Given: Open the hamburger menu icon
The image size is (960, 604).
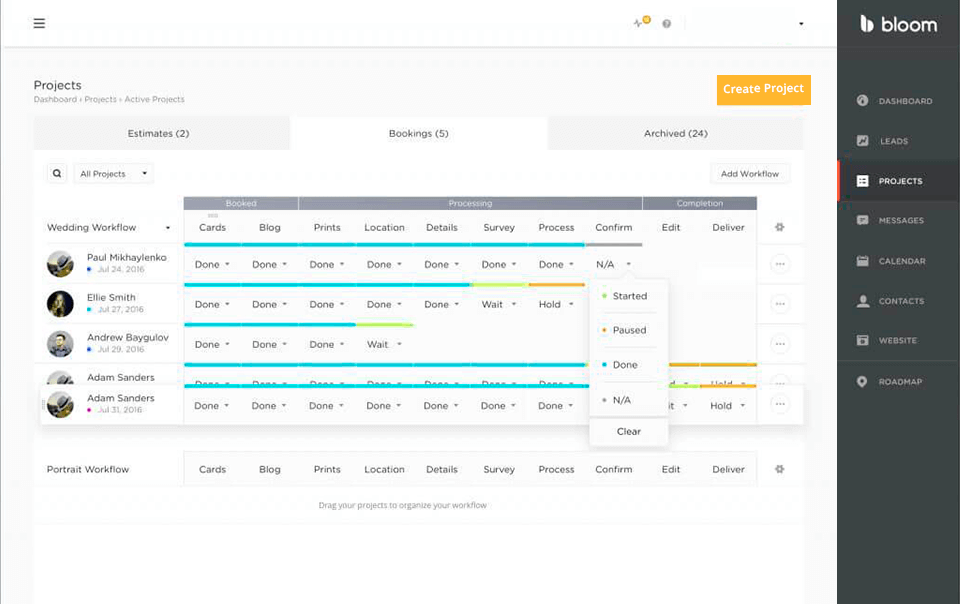Looking at the screenshot, I should tap(39, 23).
